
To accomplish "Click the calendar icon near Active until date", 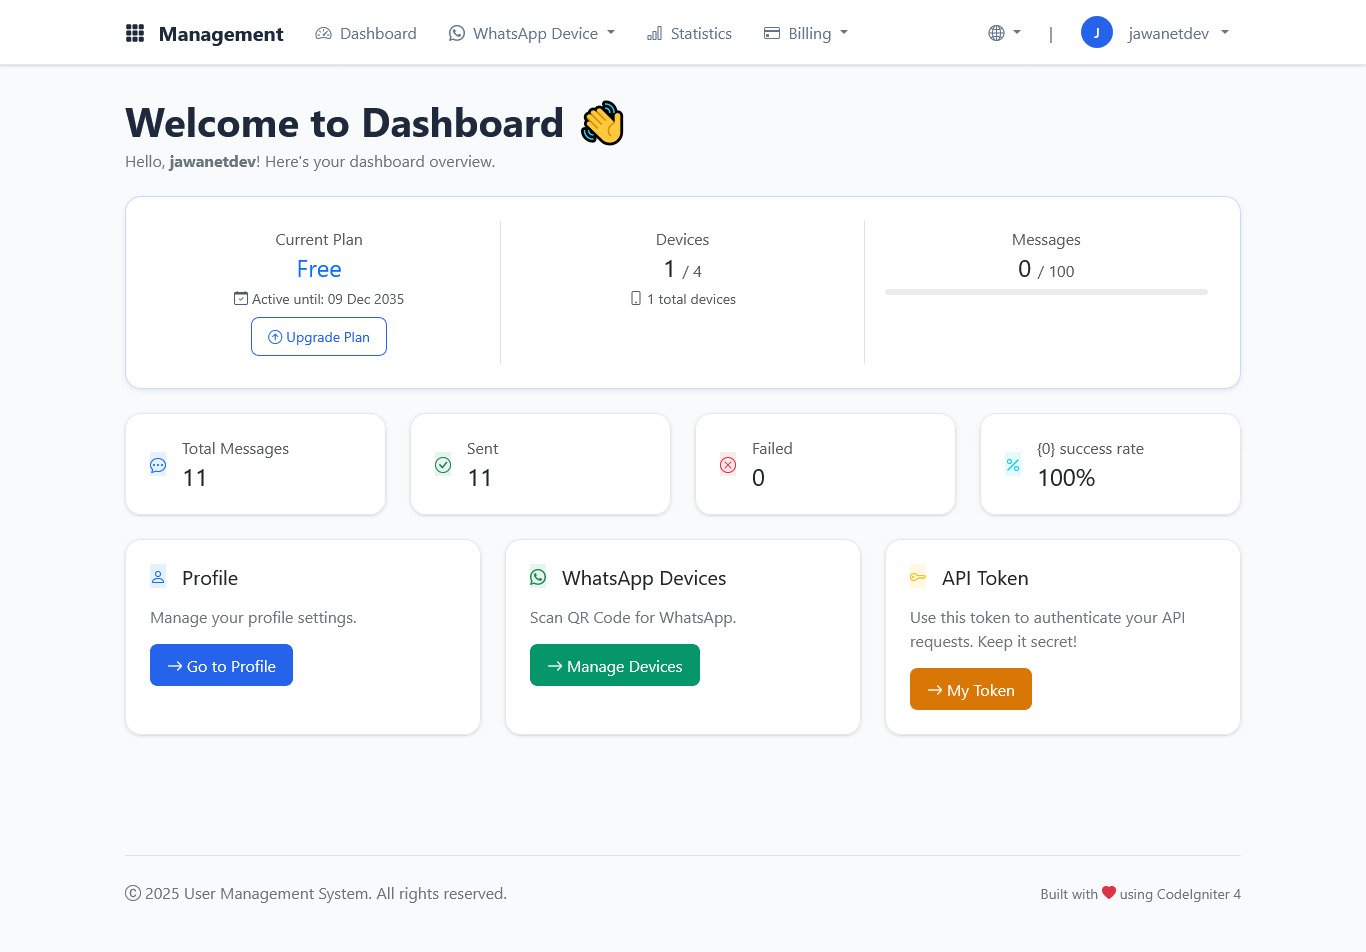I will pos(240,298).
